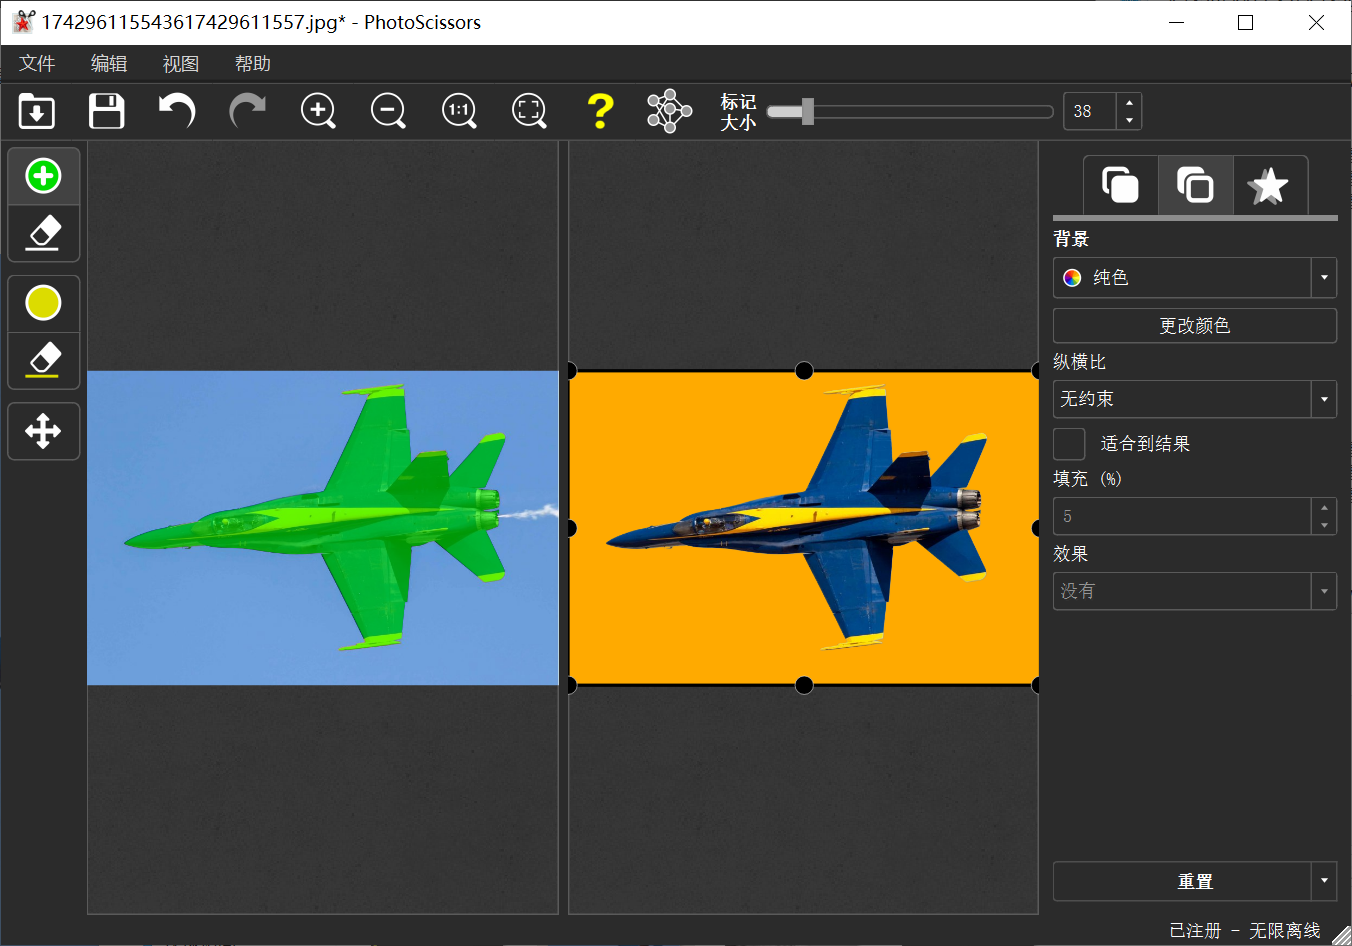
Task: Select the yellow marker tool
Action: [x=43, y=303]
